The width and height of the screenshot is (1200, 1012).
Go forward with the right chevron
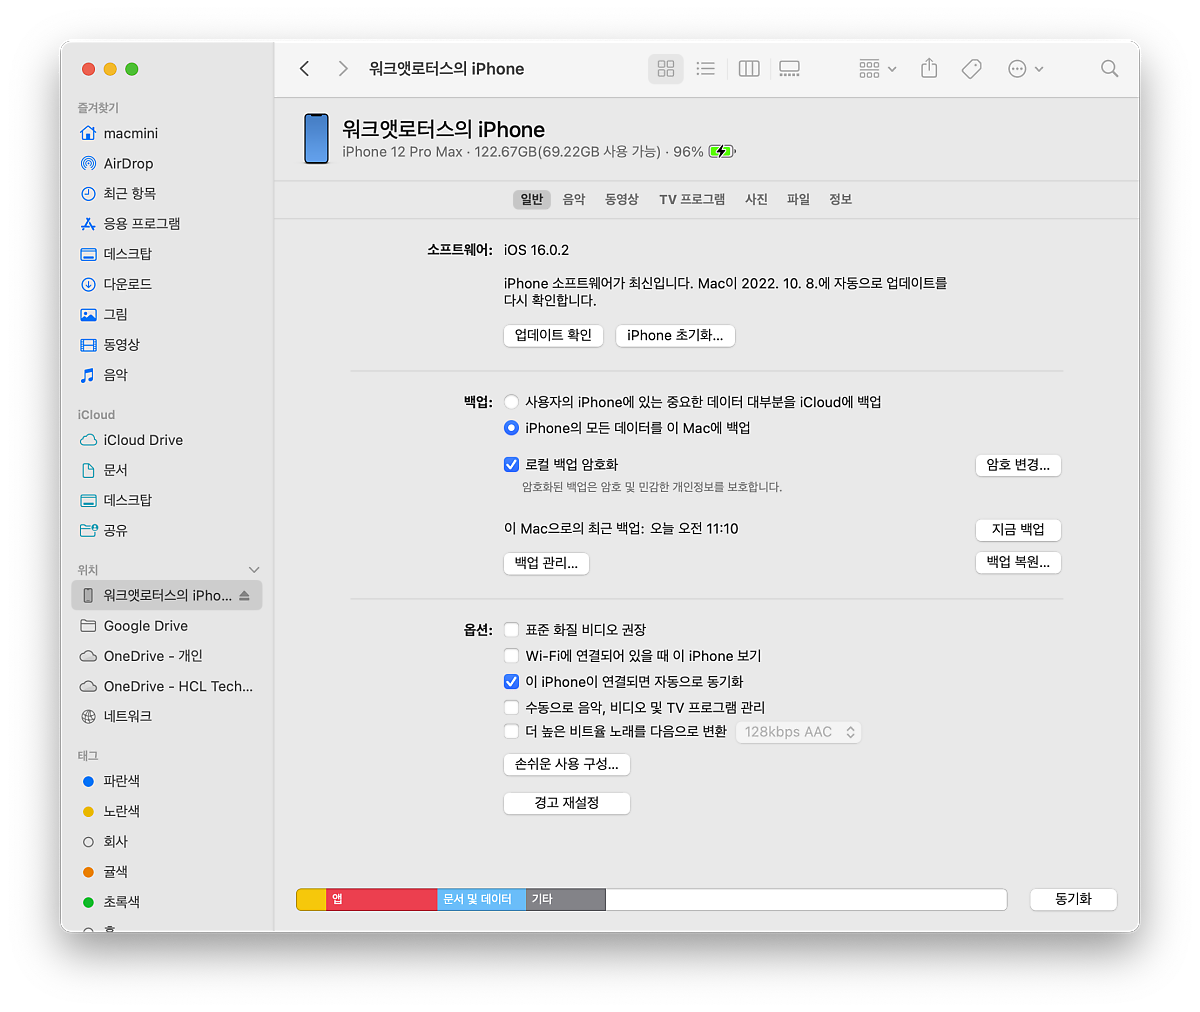(343, 69)
